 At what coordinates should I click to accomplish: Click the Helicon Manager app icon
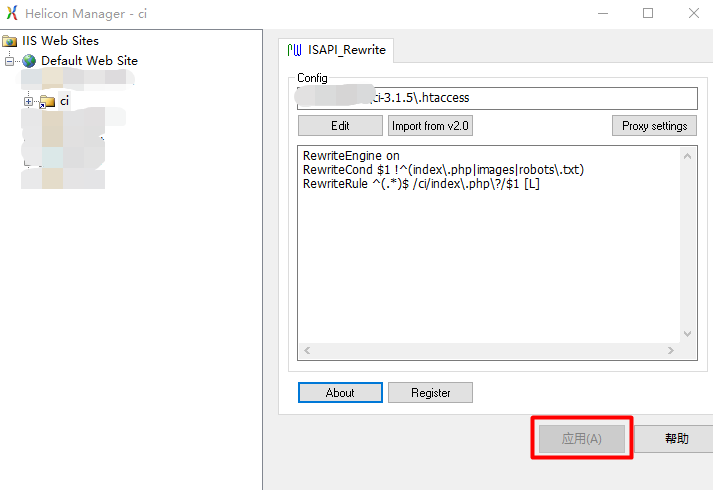[12, 13]
